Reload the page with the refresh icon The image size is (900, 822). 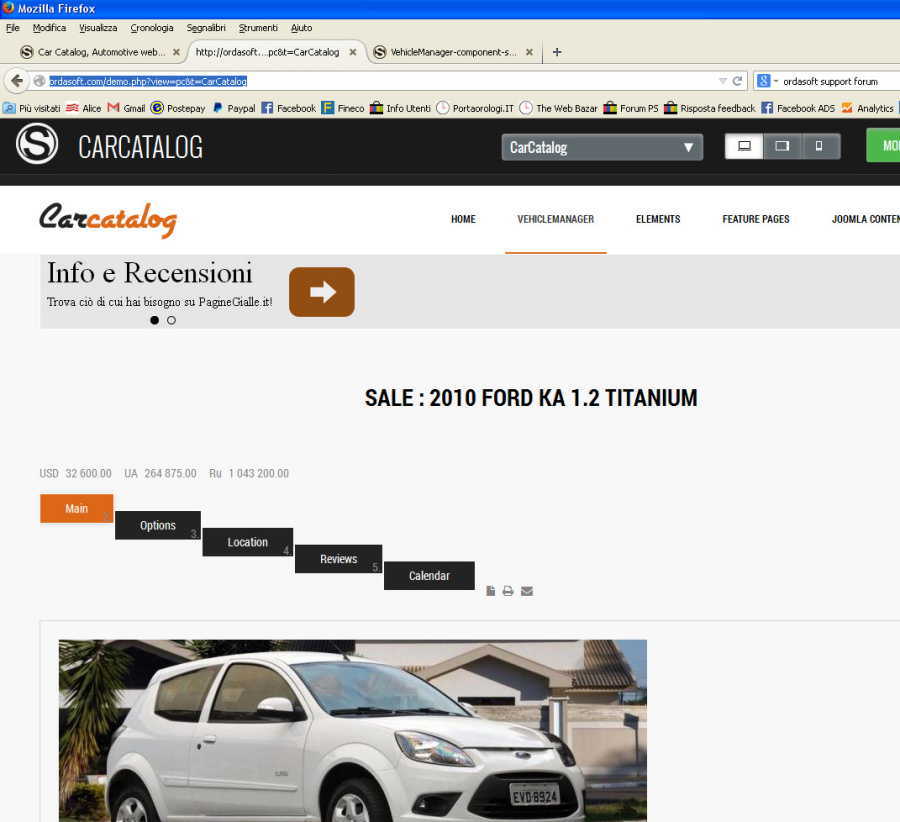click(x=738, y=81)
